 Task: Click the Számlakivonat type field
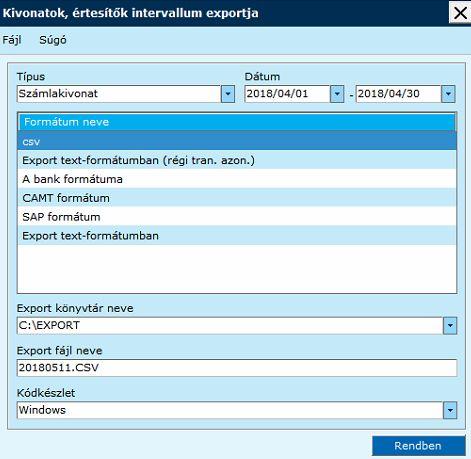119,94
